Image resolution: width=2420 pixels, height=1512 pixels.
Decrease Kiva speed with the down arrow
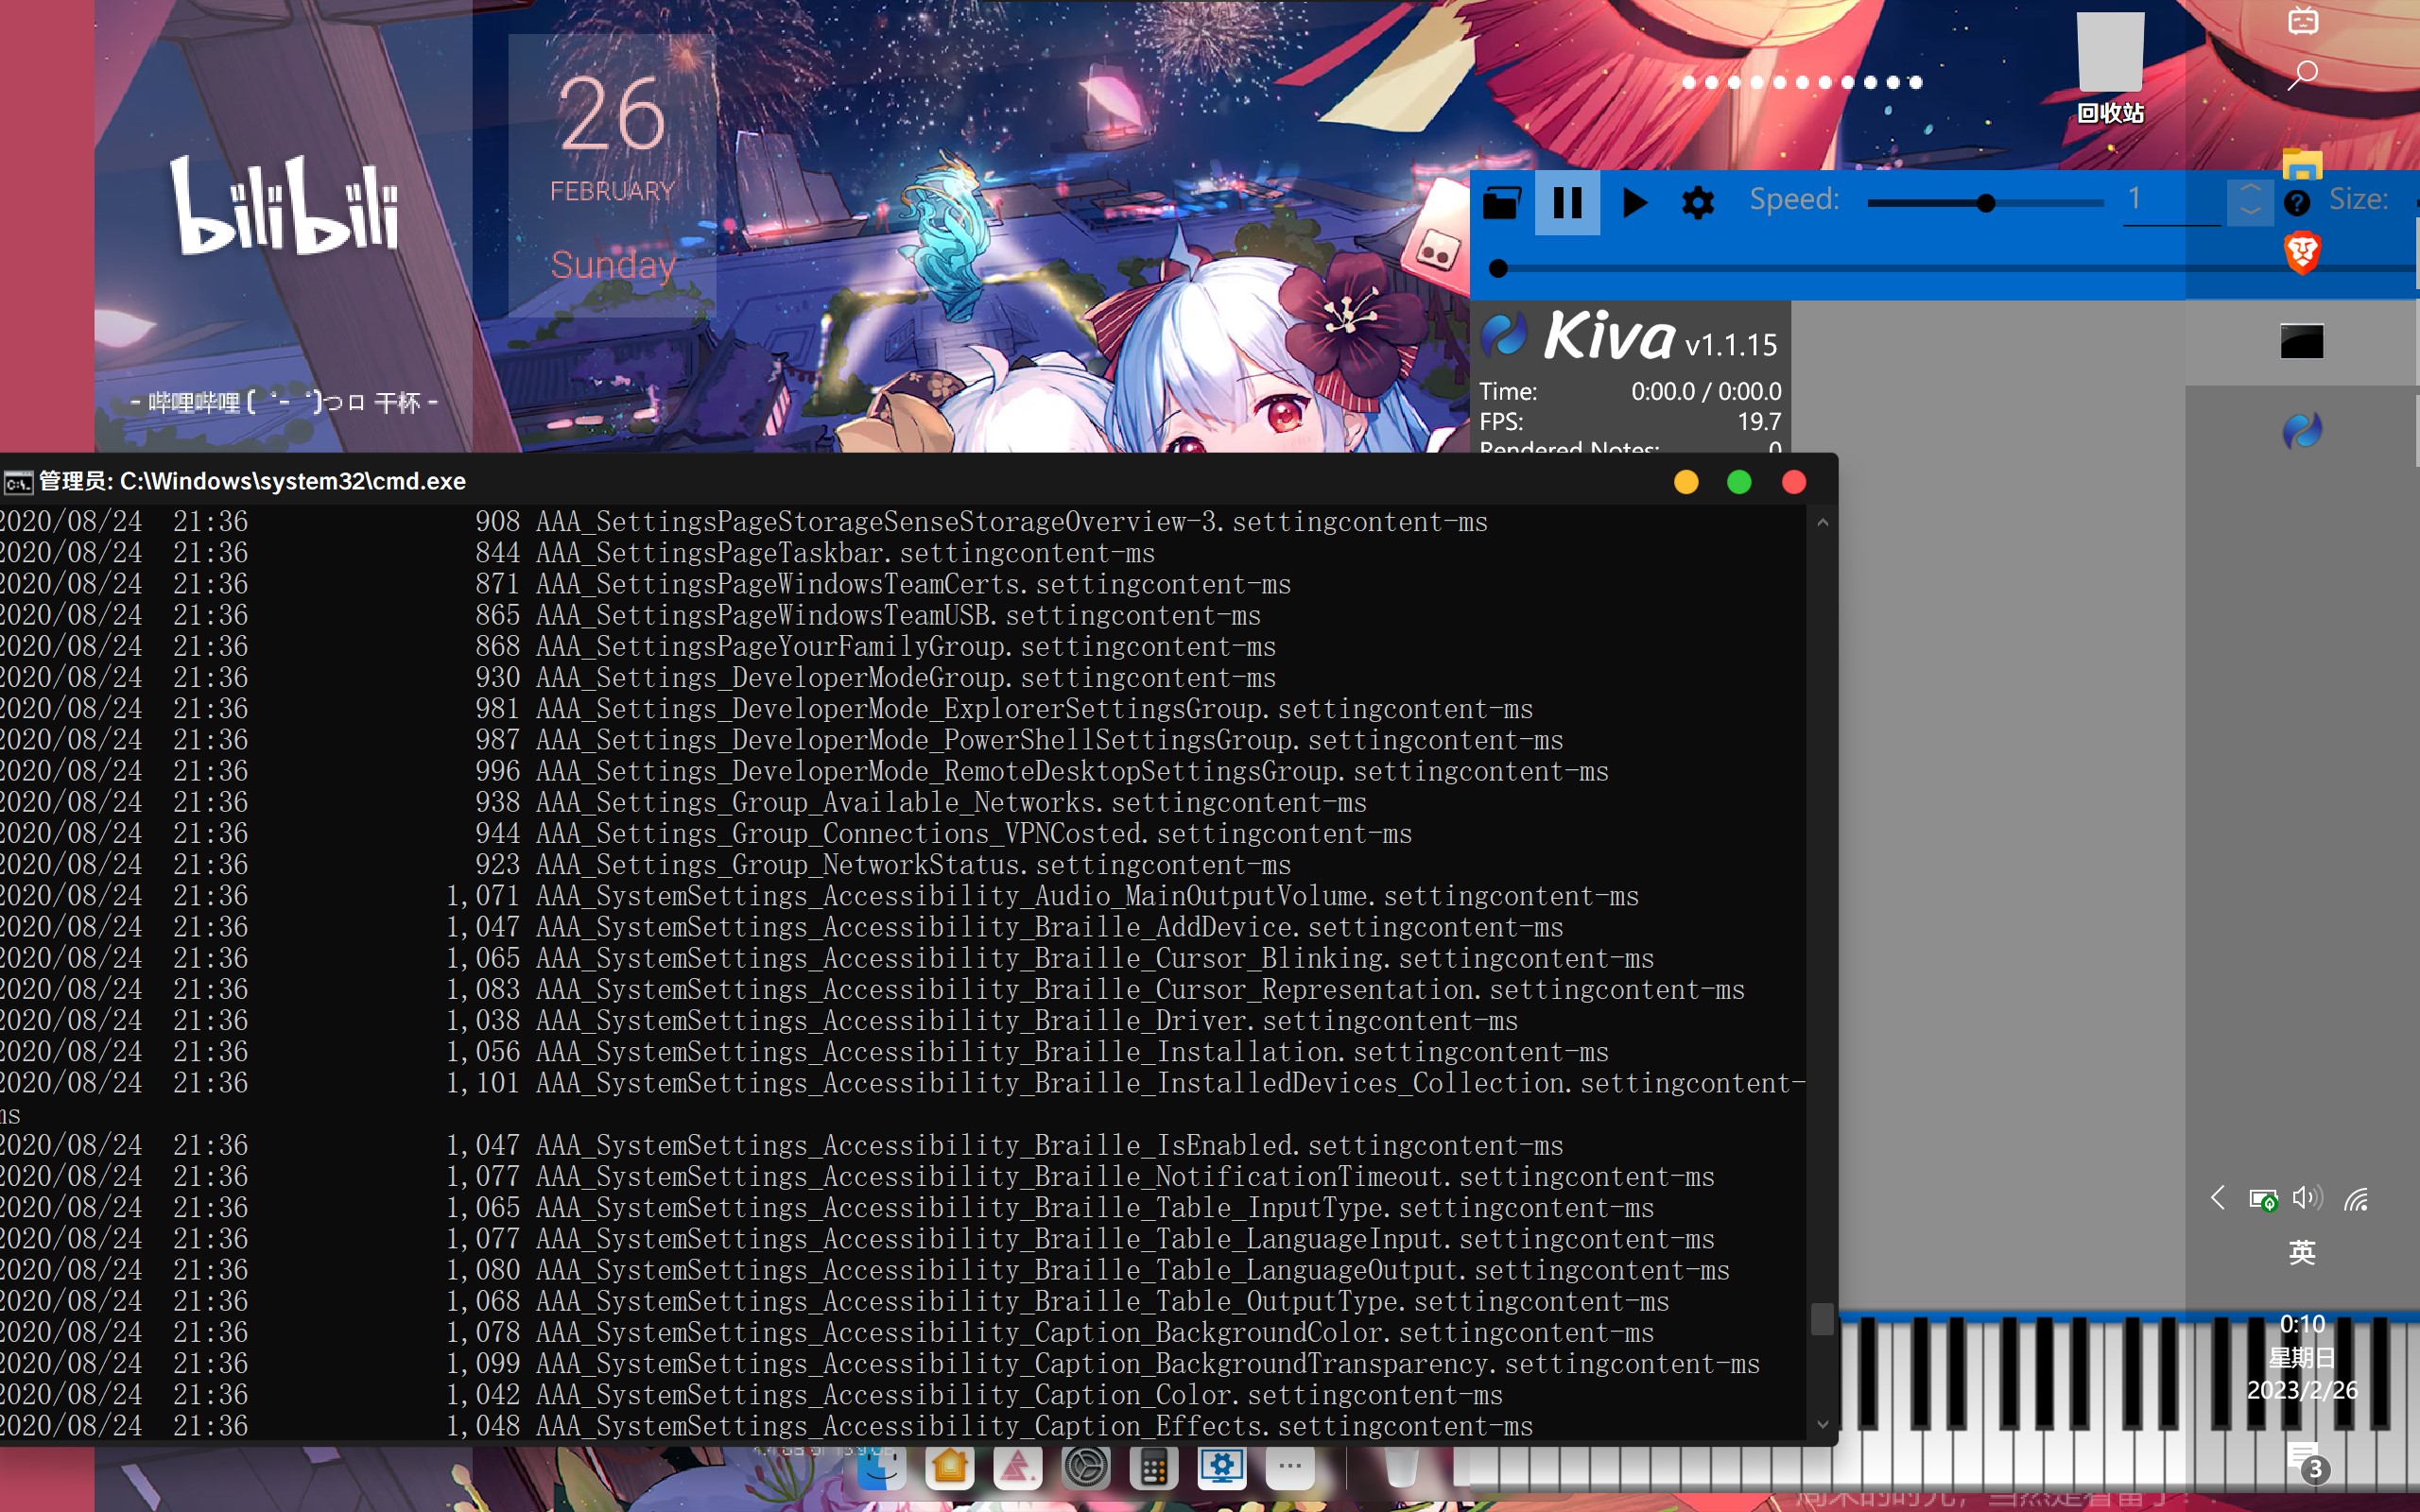pyautogui.click(x=2250, y=213)
